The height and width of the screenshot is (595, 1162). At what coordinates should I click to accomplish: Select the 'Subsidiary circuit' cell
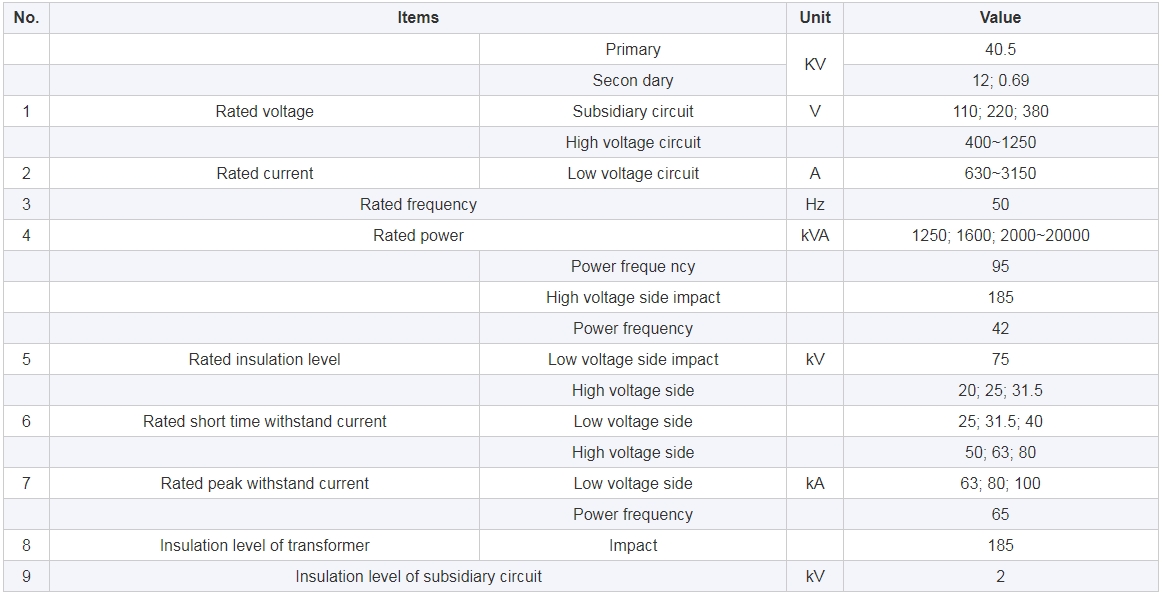point(632,111)
